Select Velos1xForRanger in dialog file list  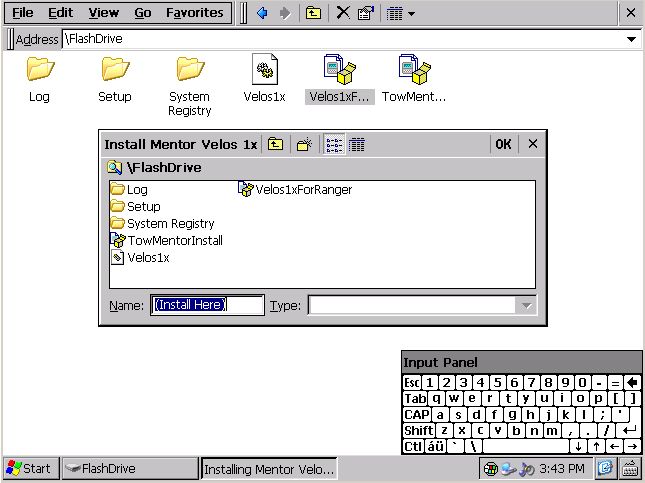303,189
